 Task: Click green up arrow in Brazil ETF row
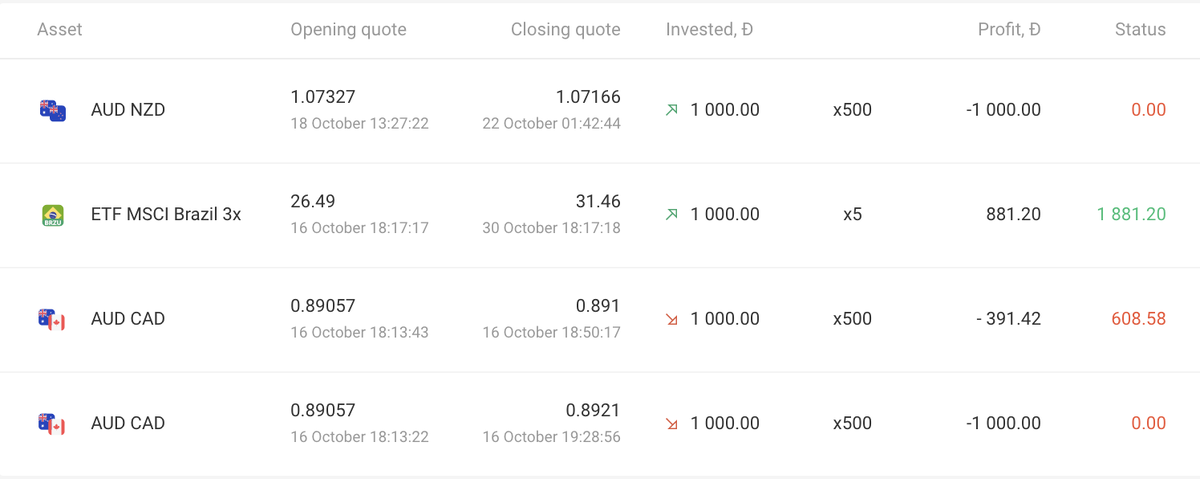672,214
